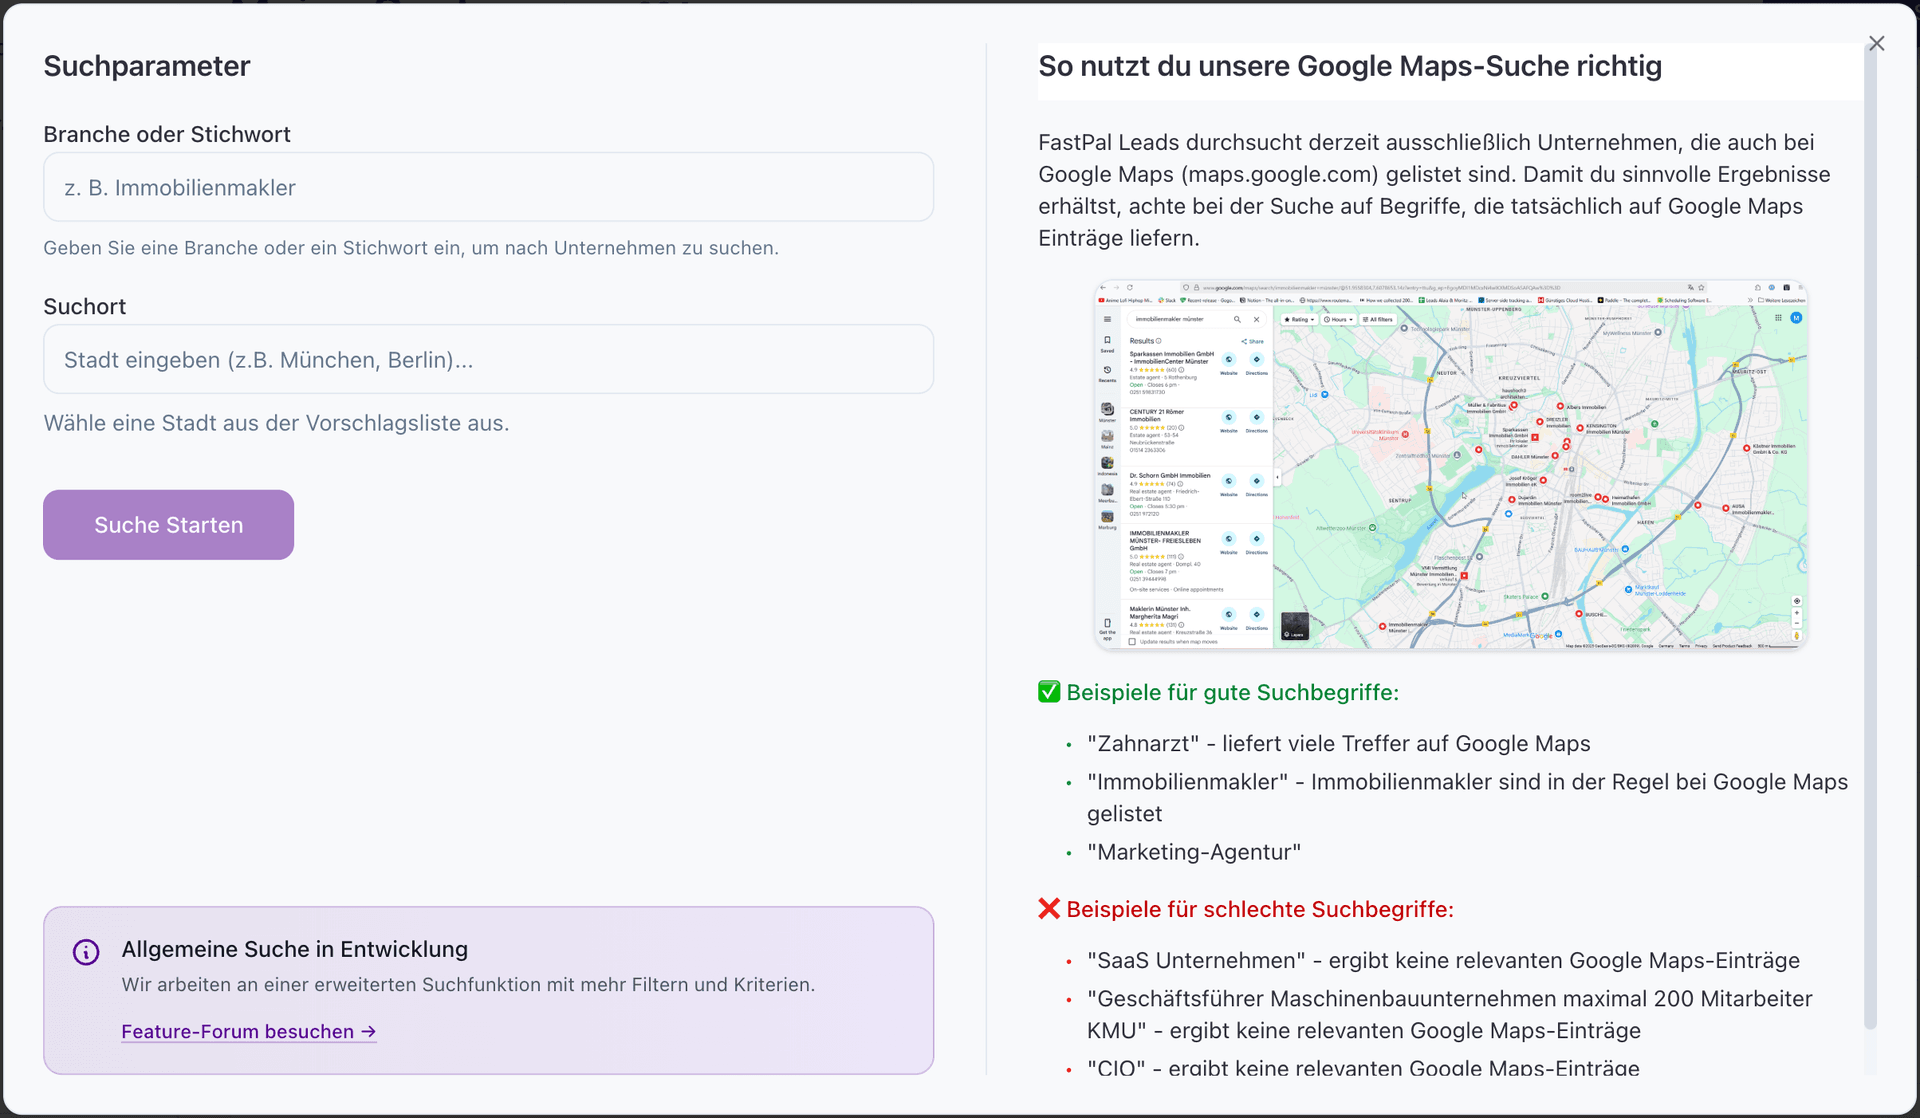Select the "SaaS Unternehmen" bad example bullet
This screenshot has height=1118, width=1920.
coord(1442,960)
